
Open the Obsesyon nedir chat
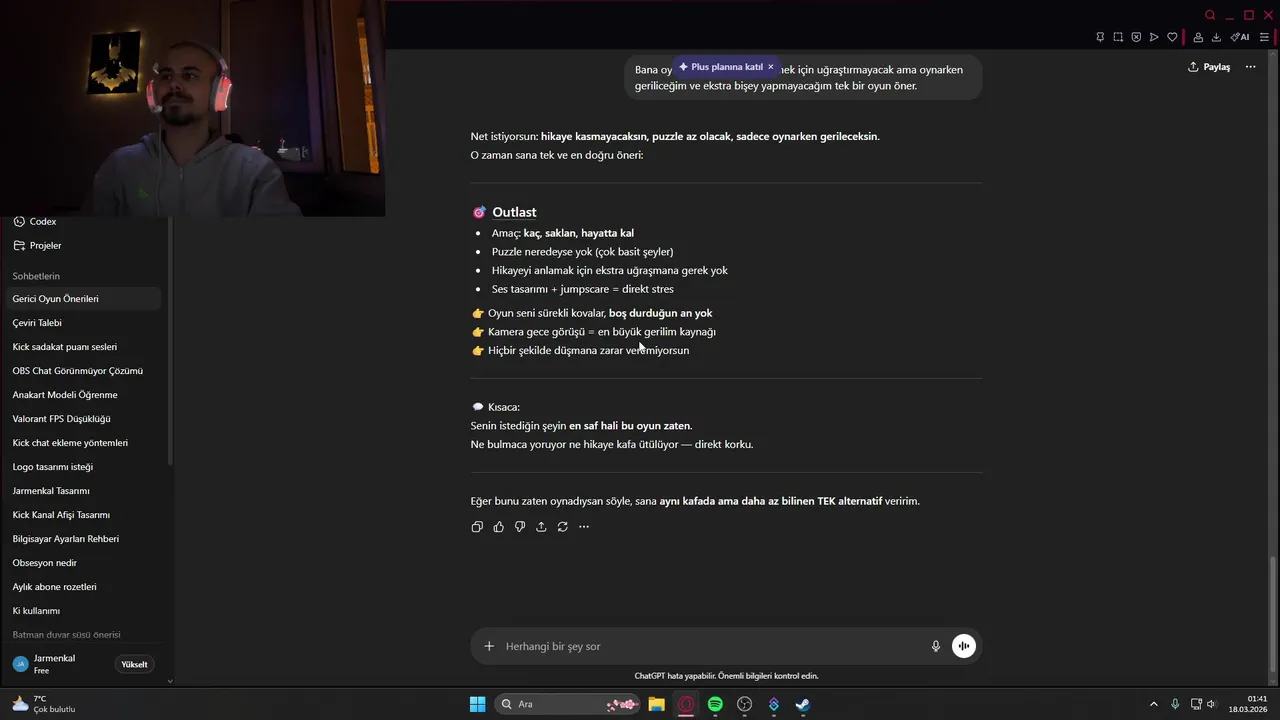coord(83,563)
